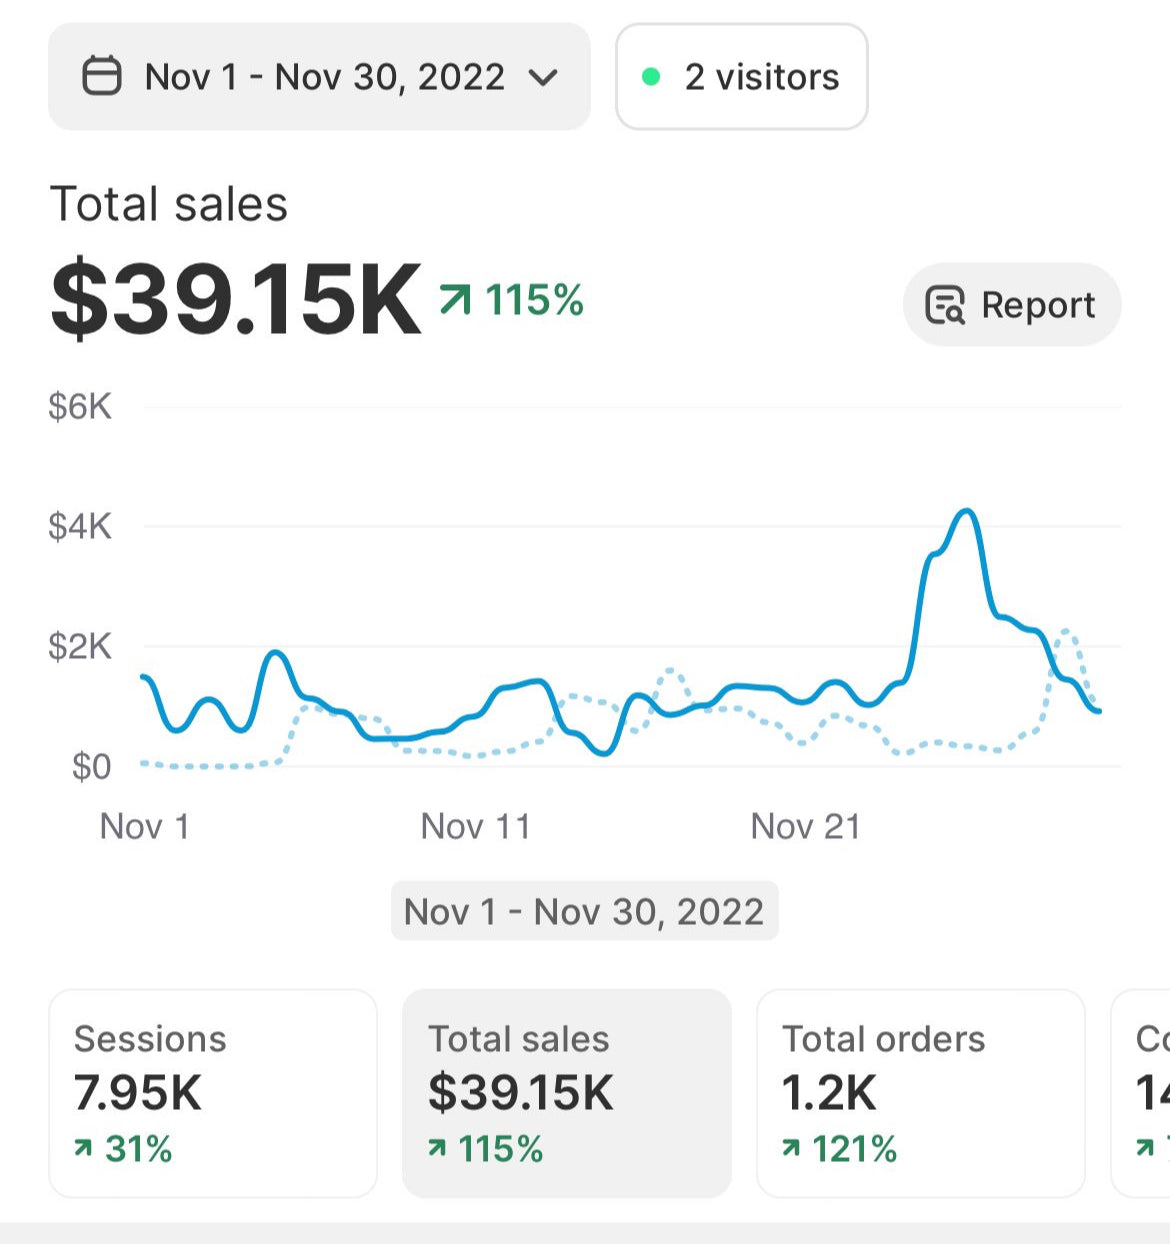Tap the green live visitors dot
Image resolution: width=1170 pixels, height=1244 pixels.
651,77
